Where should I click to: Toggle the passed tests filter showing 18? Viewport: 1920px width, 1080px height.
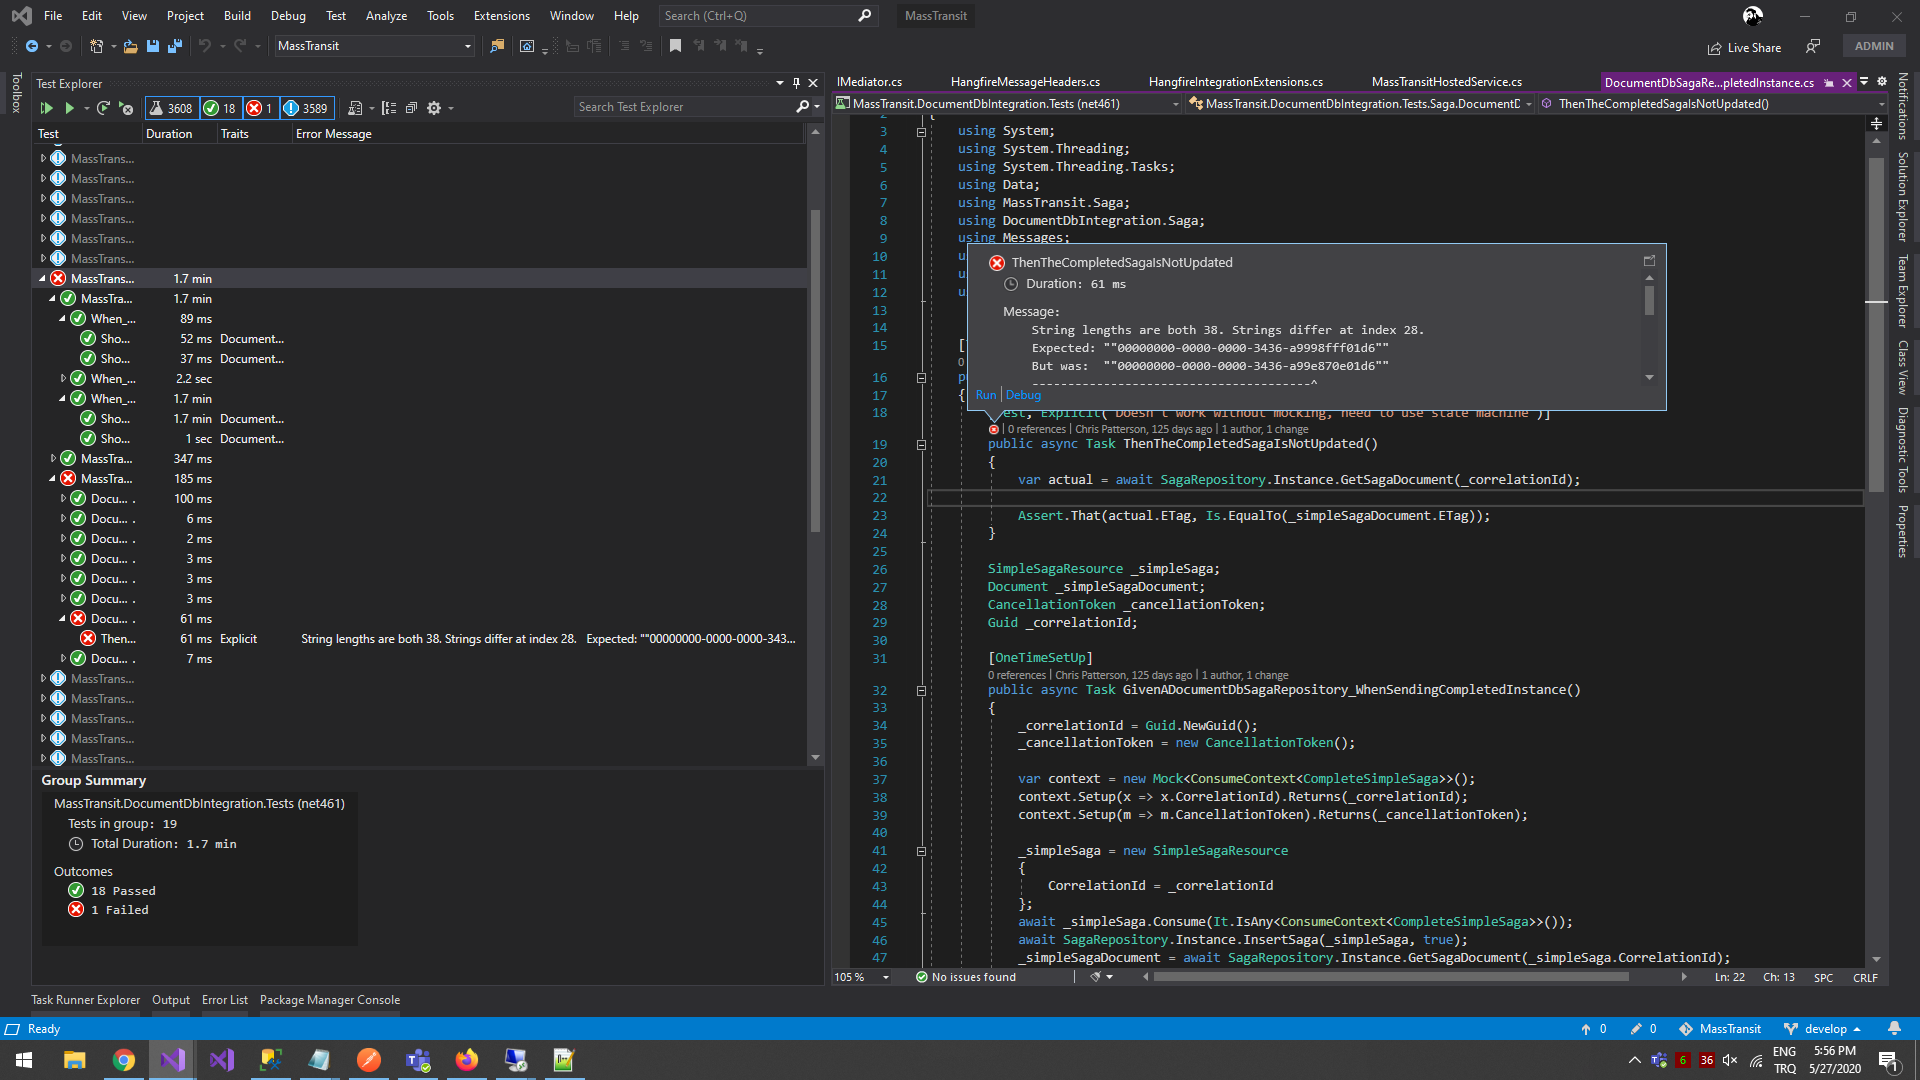coord(221,108)
